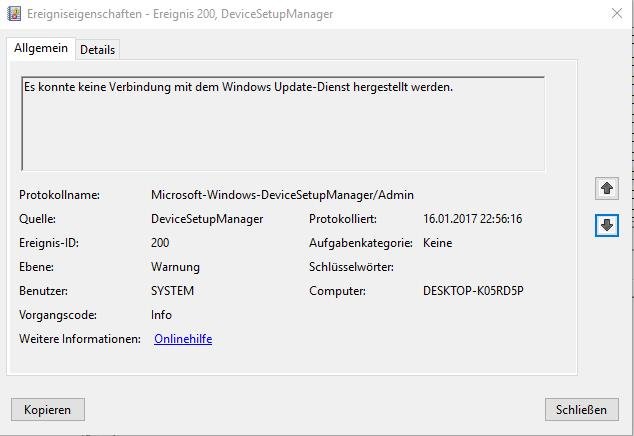This screenshot has width=634, height=436.
Task: Click the Ebene value Warnung
Action: click(175, 267)
